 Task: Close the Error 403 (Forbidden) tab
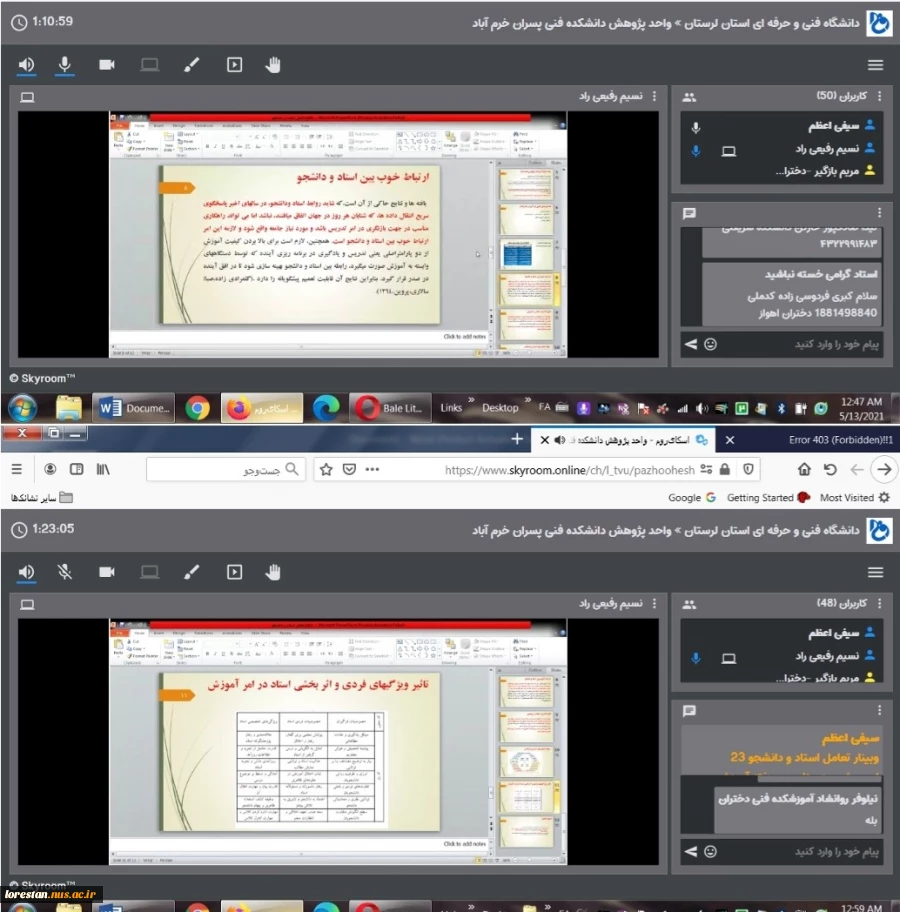[x=730, y=440]
